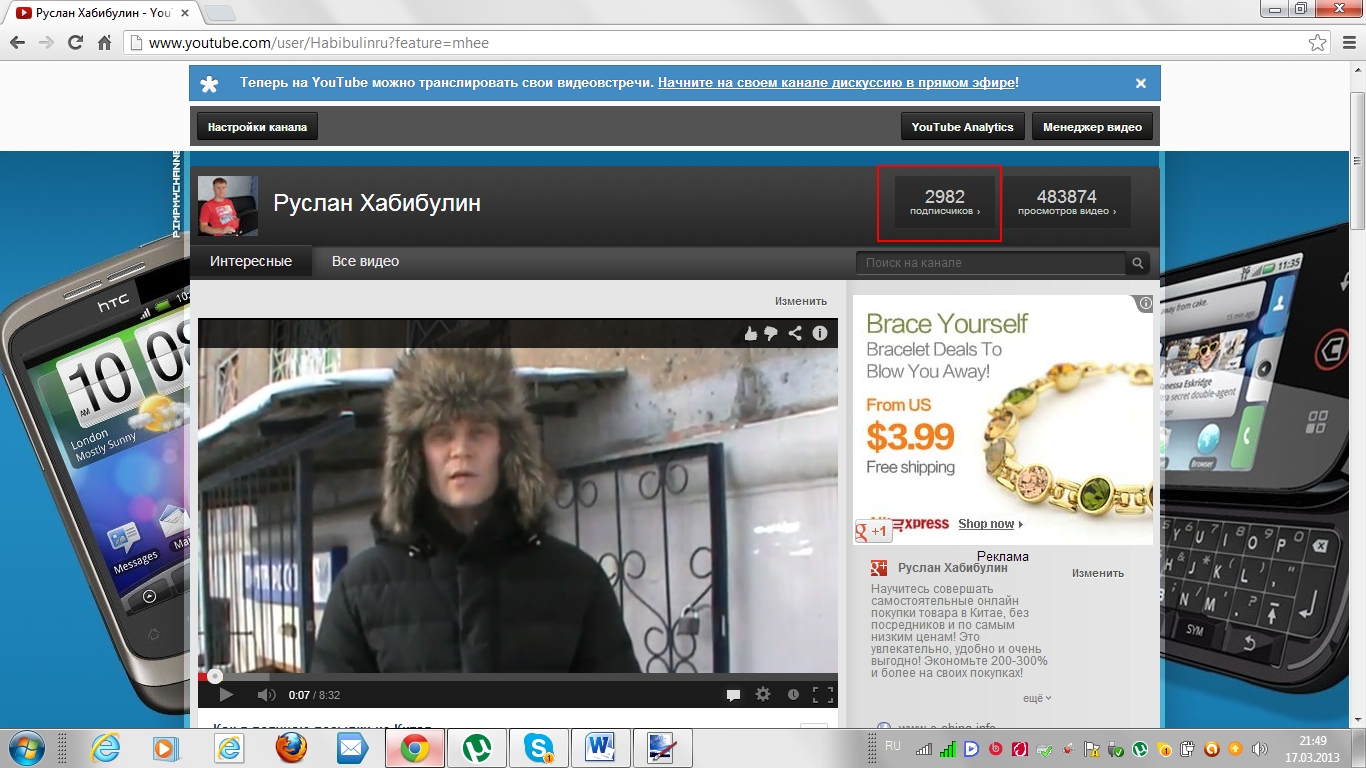The image size is (1366, 768).
Task: Click the Beats Audio tray icon
Action: 996,748
